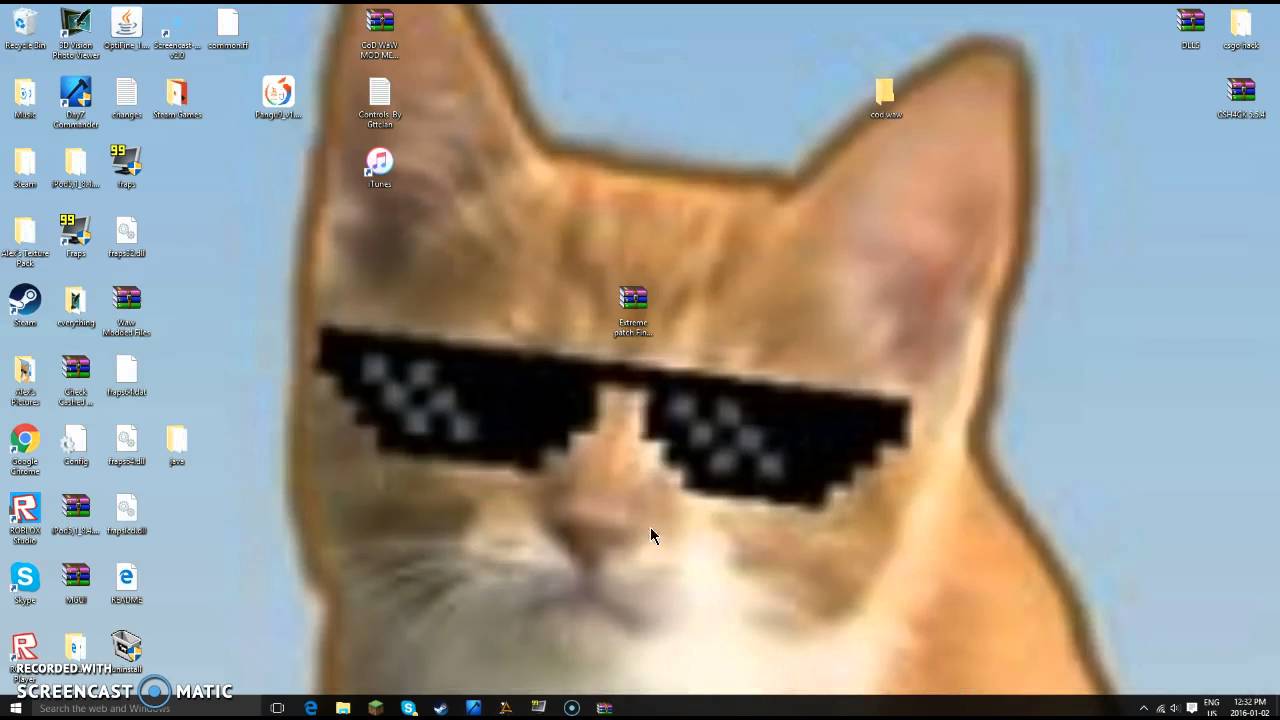Image resolution: width=1280 pixels, height=720 pixels.
Task: Open the Action Center notifications icon
Action: click(1192, 708)
